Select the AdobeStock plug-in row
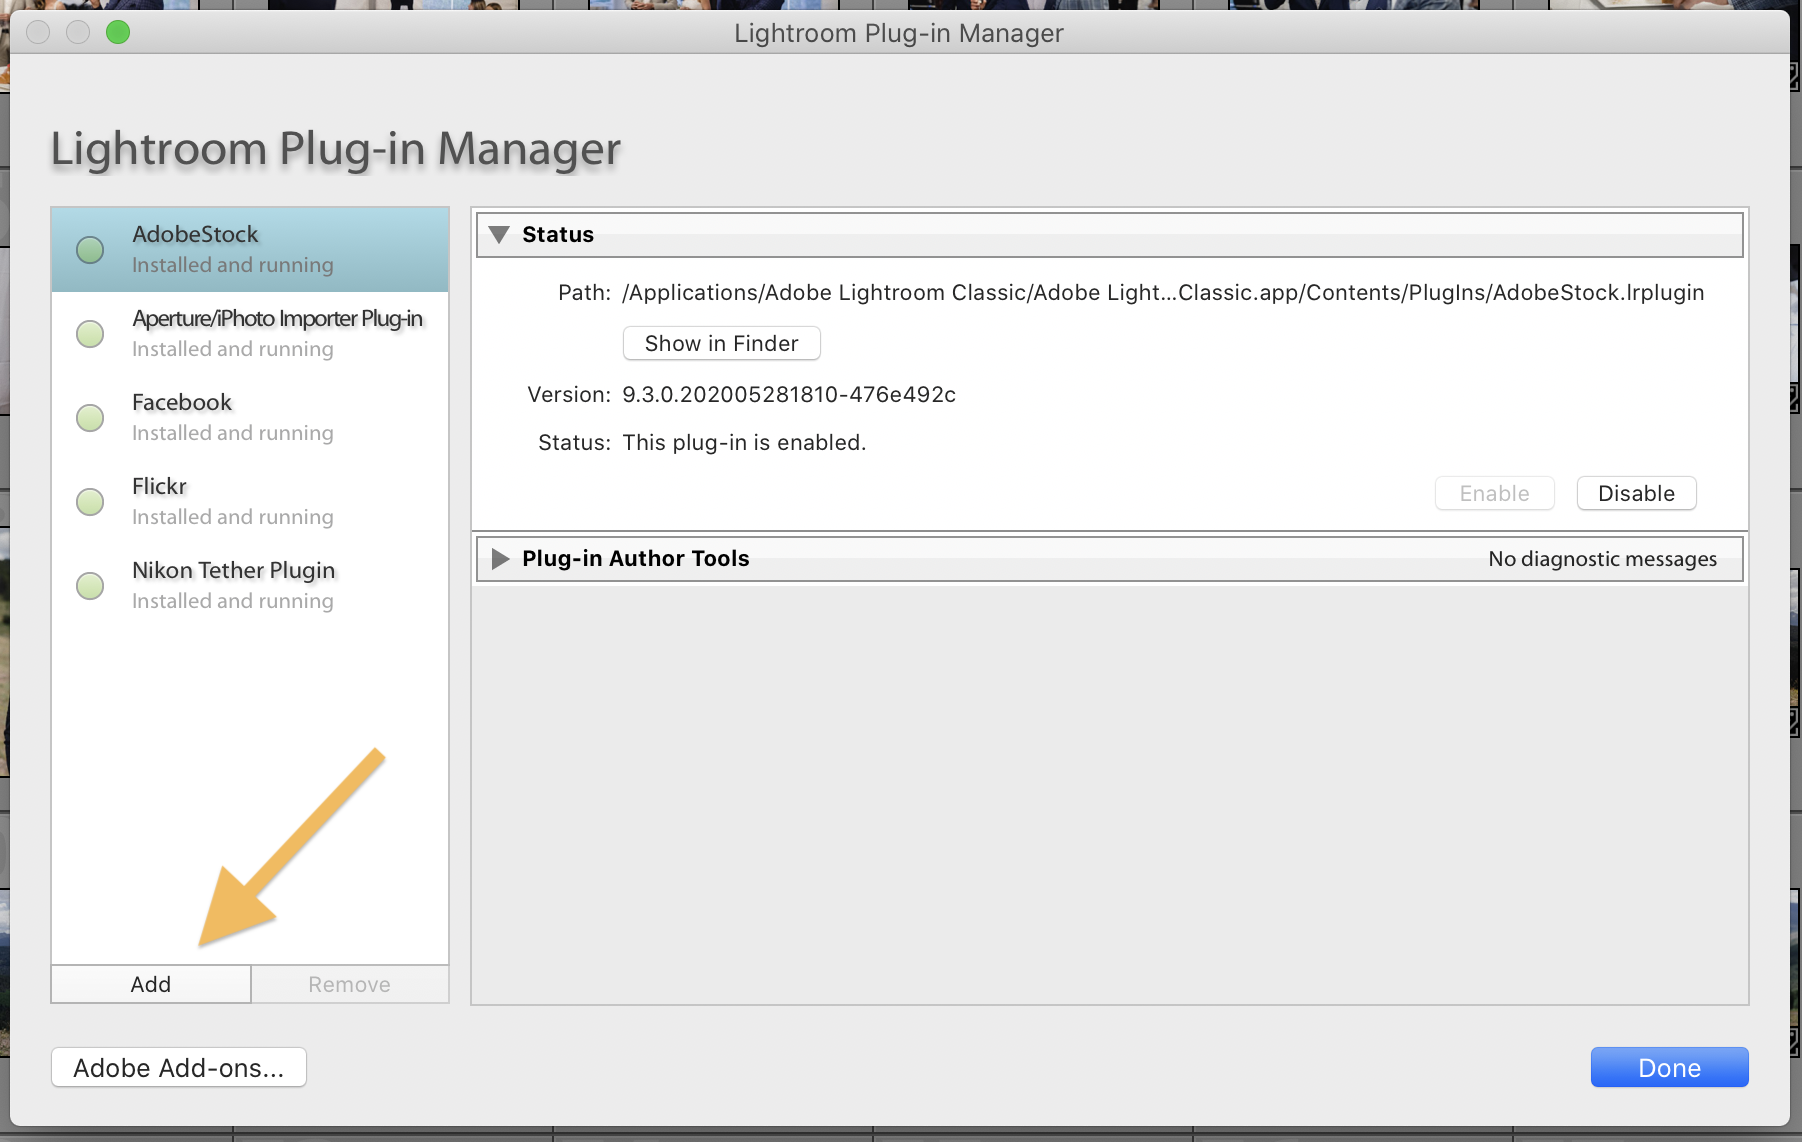This screenshot has height=1142, width=1802. coord(250,250)
